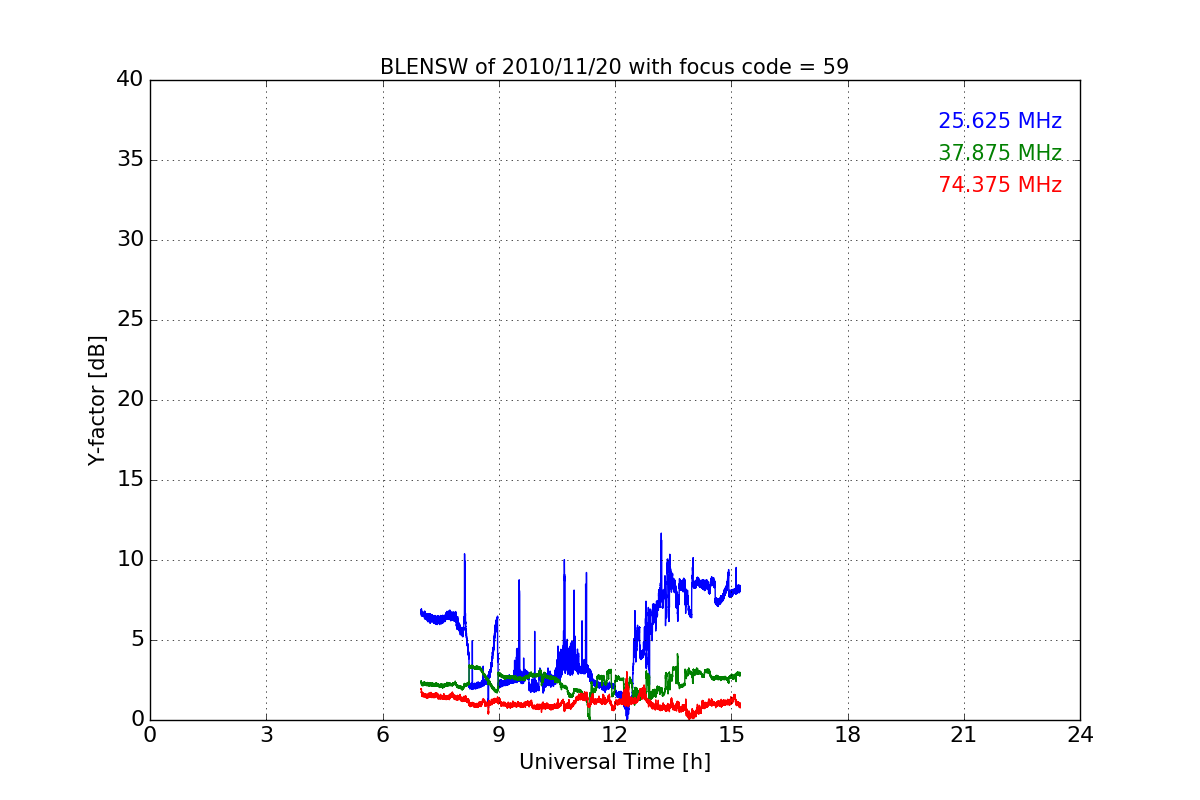Select the '37.875 MHz' green legend label
Image resolution: width=1200 pixels, height=800 pixels.
pyautogui.click(x=1000, y=153)
